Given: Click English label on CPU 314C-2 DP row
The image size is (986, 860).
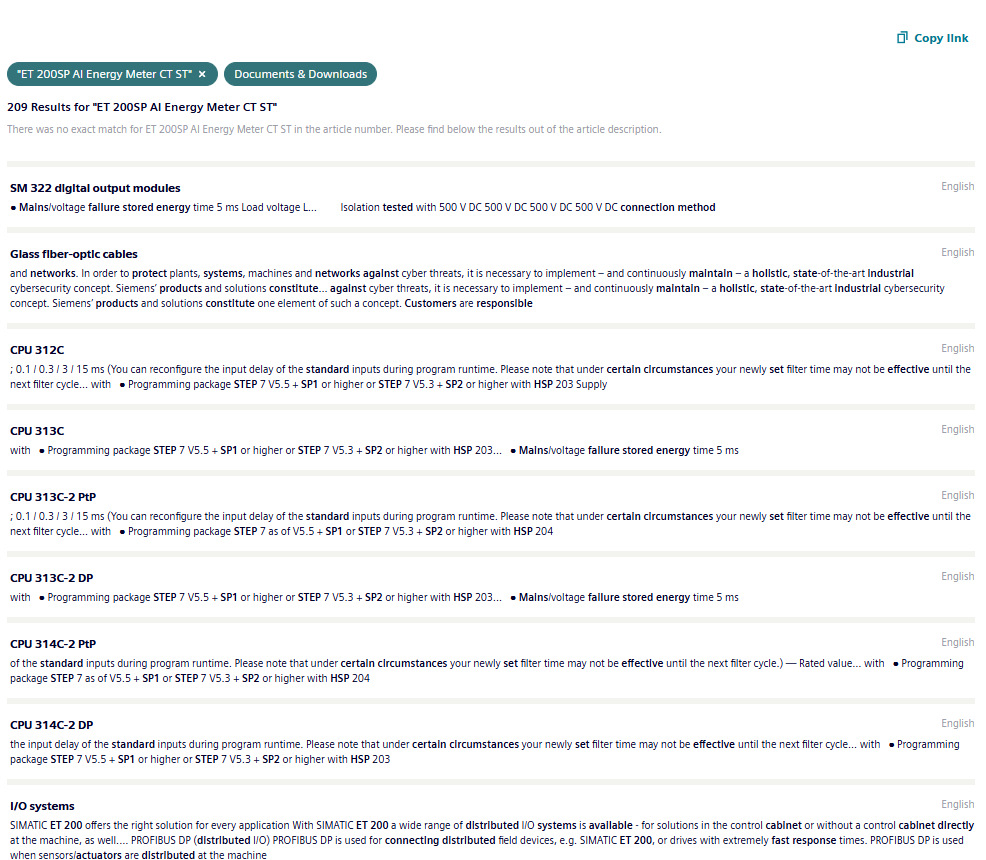Looking at the screenshot, I should (957, 724).
